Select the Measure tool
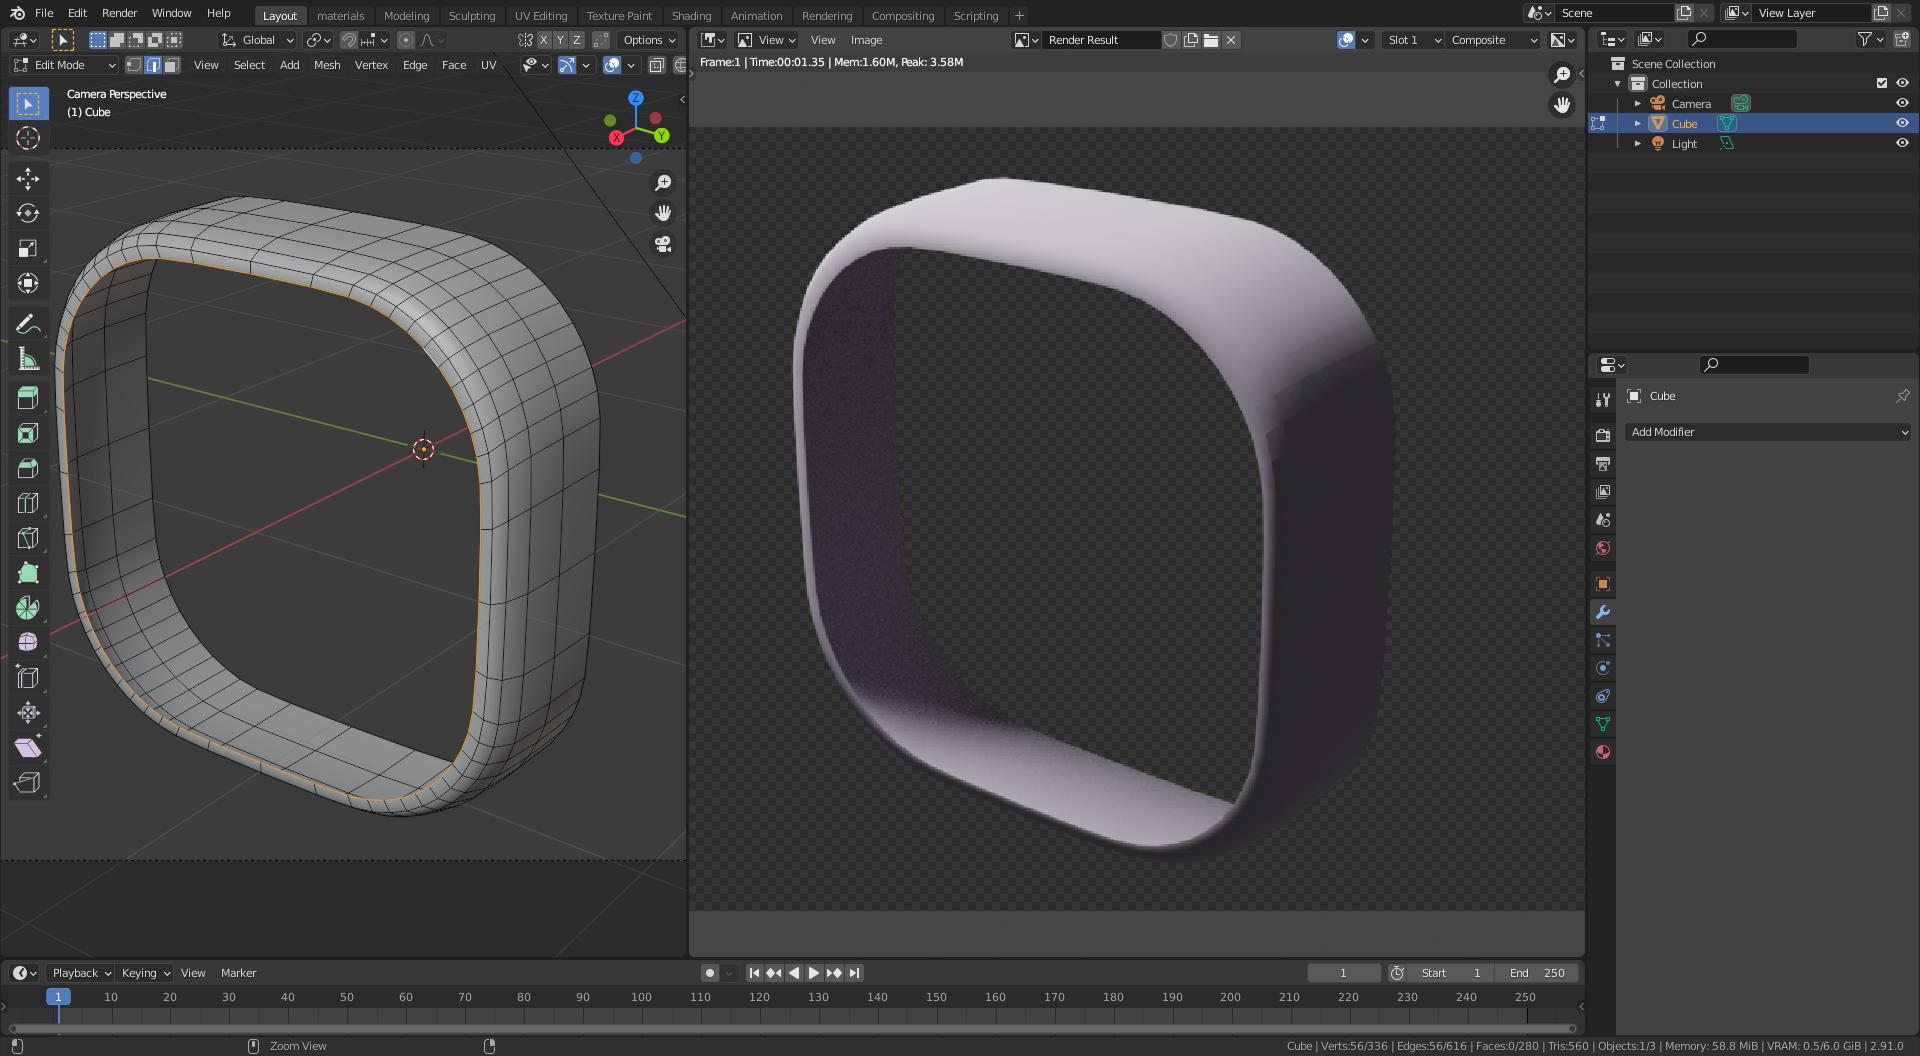The height and width of the screenshot is (1056, 1920). 28,359
